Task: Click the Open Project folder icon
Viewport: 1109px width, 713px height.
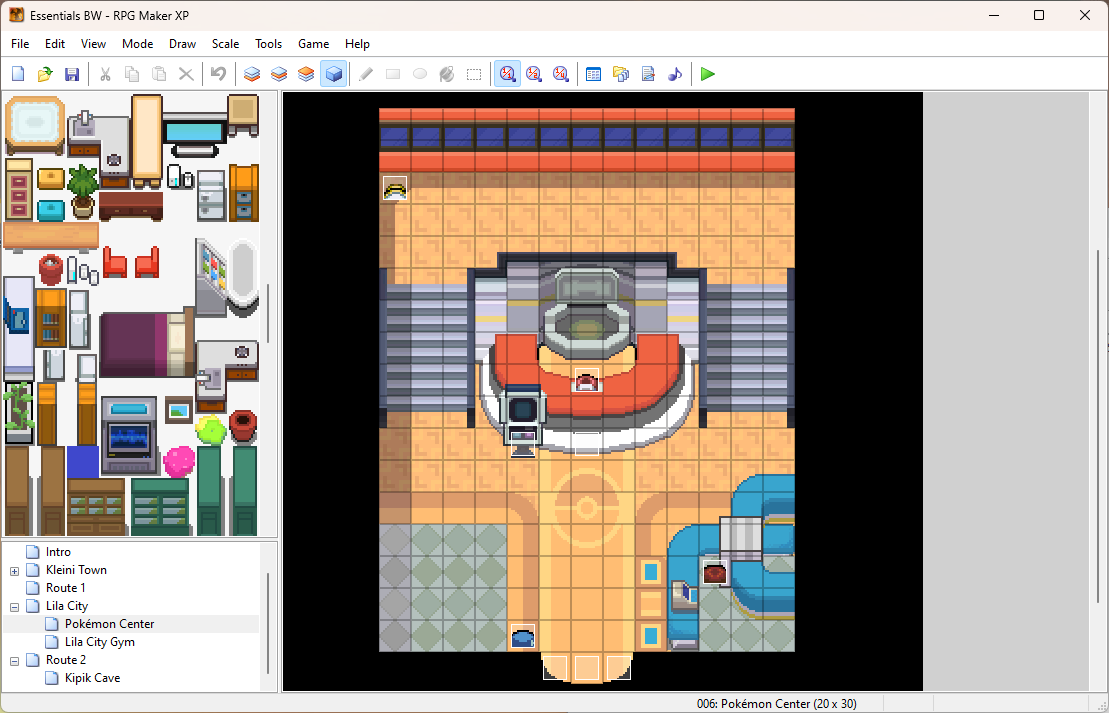Action: [45, 74]
